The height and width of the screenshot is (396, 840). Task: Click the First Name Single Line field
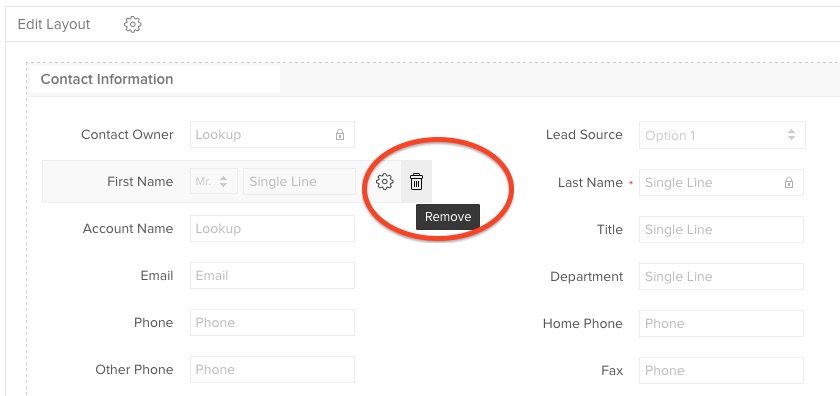tap(299, 181)
